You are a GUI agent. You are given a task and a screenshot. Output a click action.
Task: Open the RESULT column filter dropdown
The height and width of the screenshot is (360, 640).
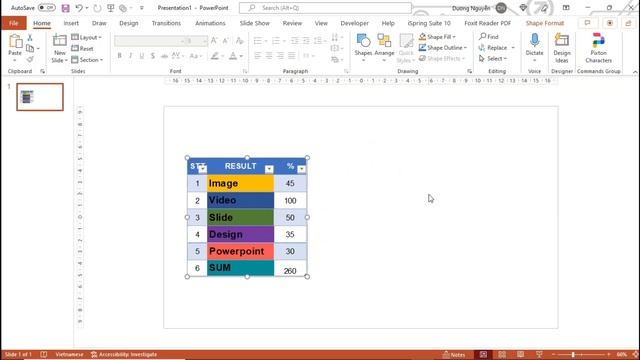coord(269,169)
